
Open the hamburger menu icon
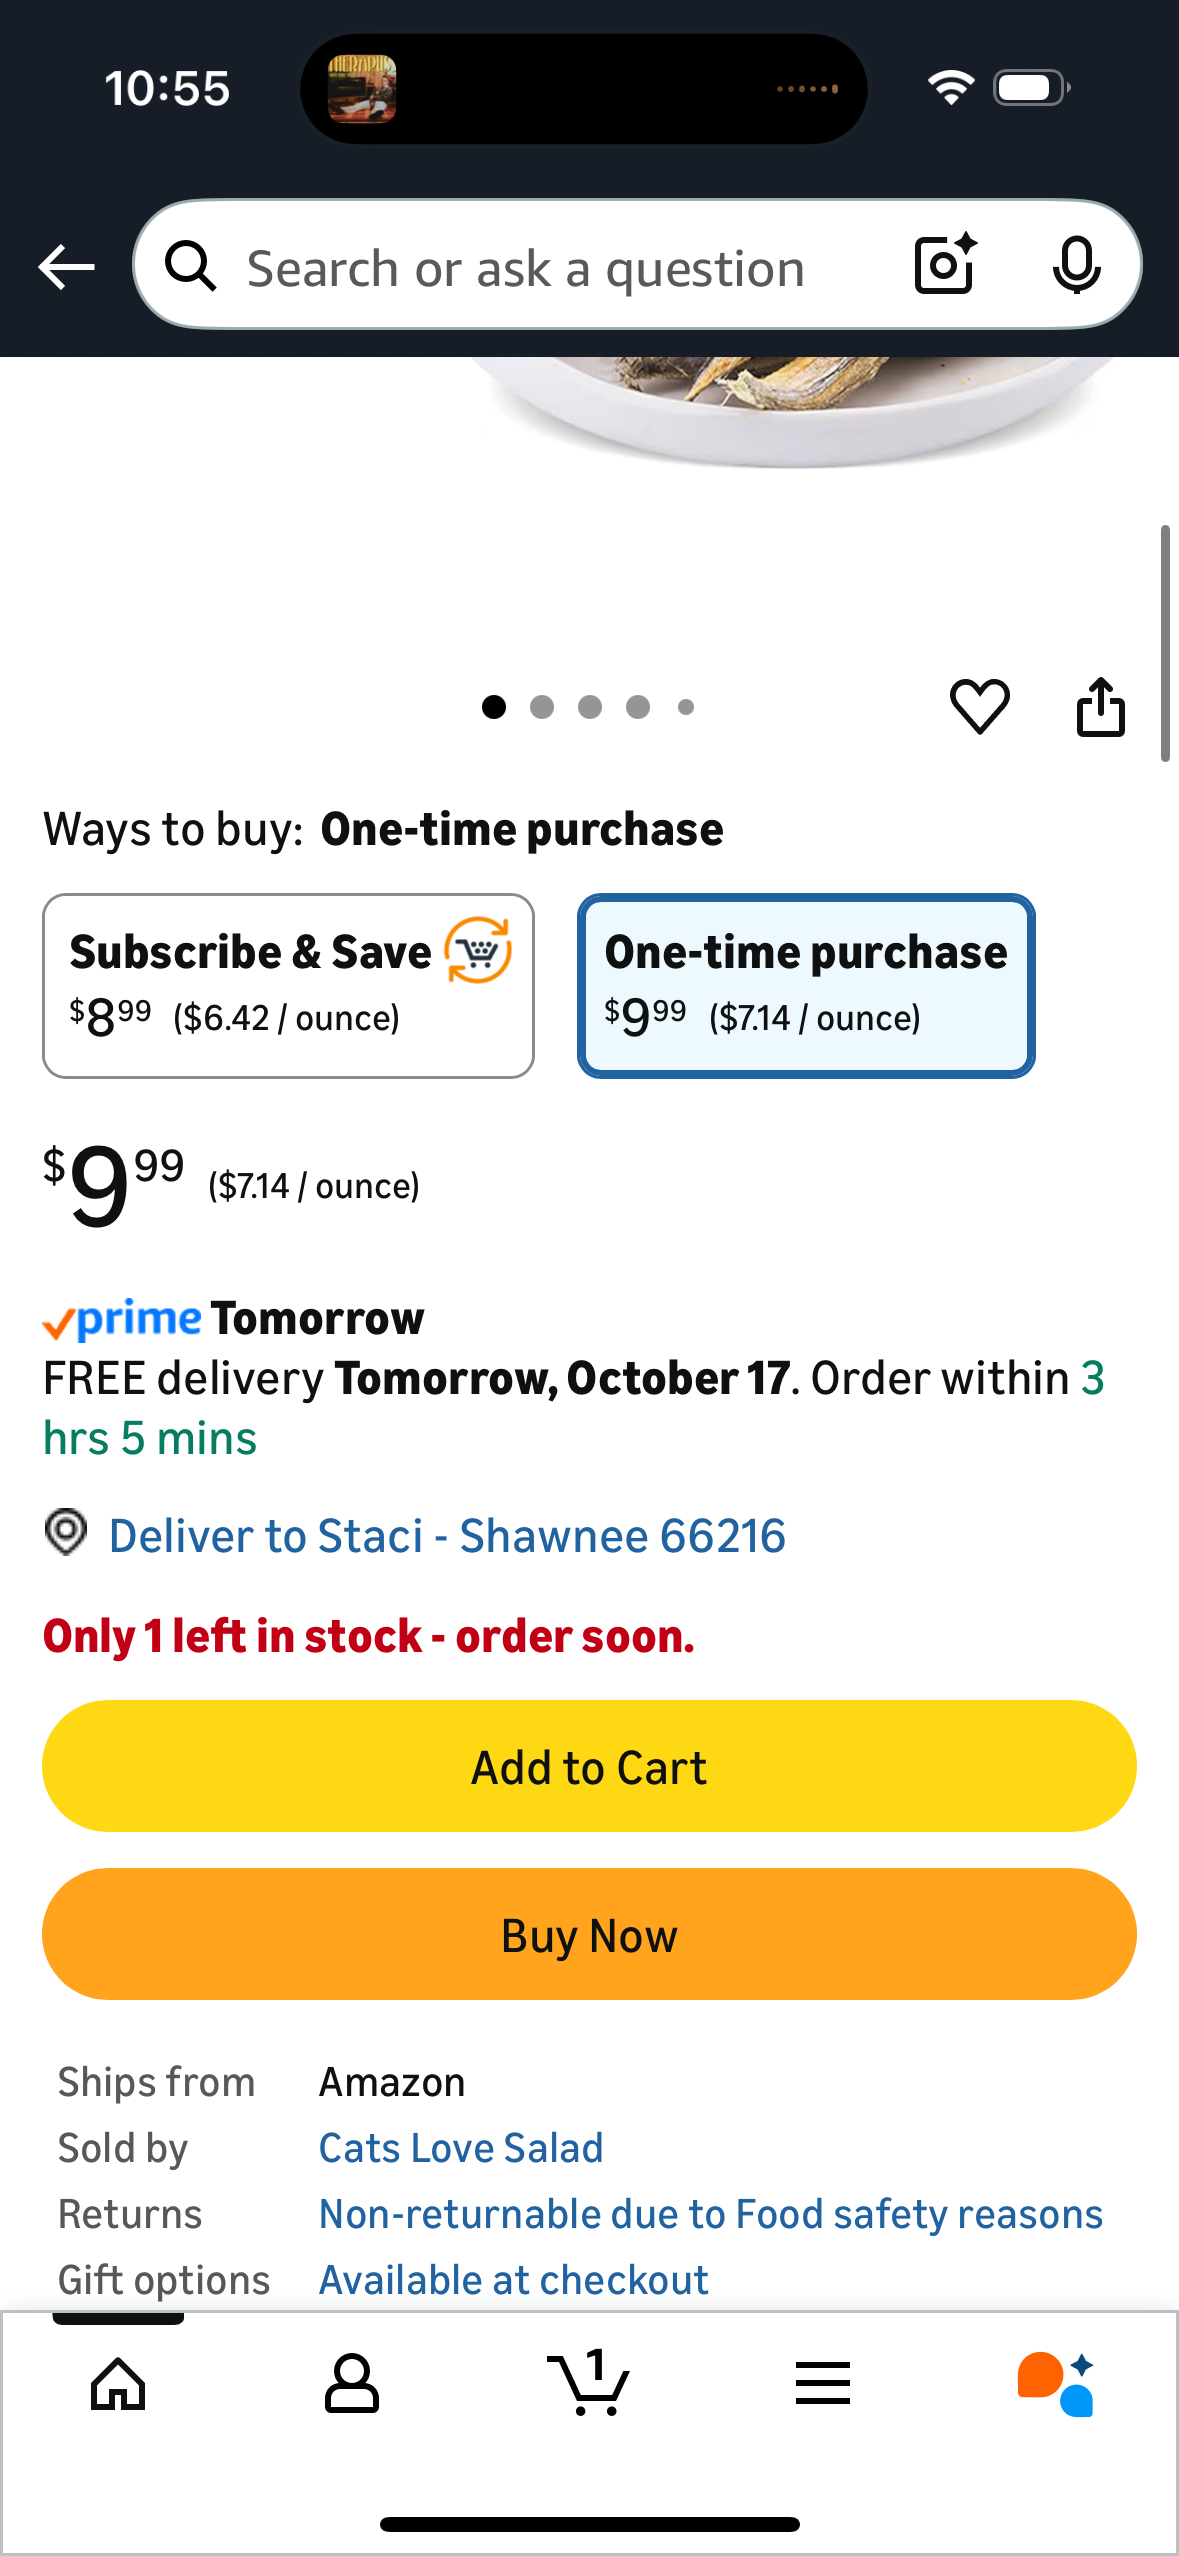coord(823,2384)
